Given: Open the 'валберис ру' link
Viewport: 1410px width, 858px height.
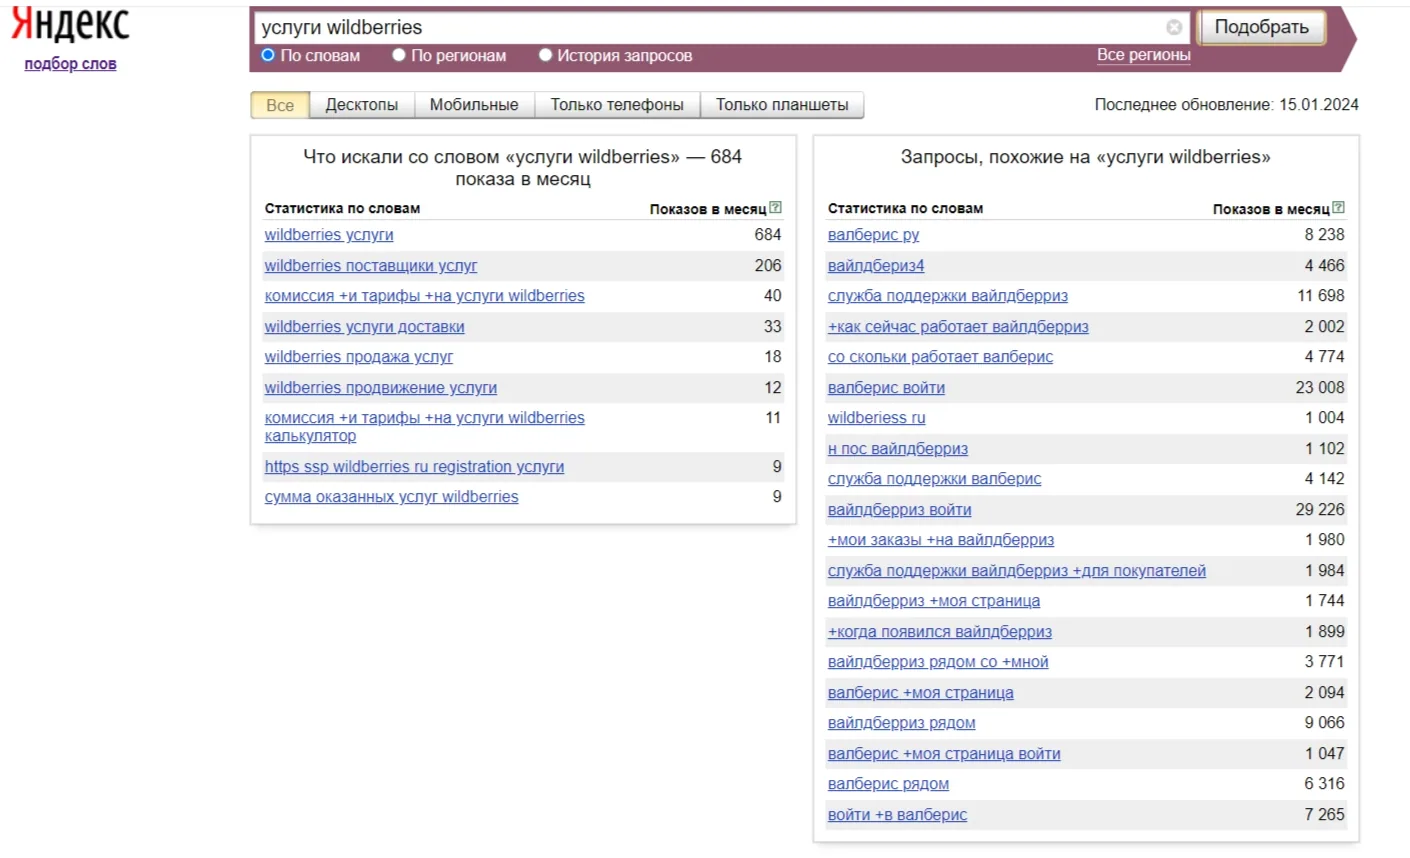Looking at the screenshot, I should click(x=873, y=235).
